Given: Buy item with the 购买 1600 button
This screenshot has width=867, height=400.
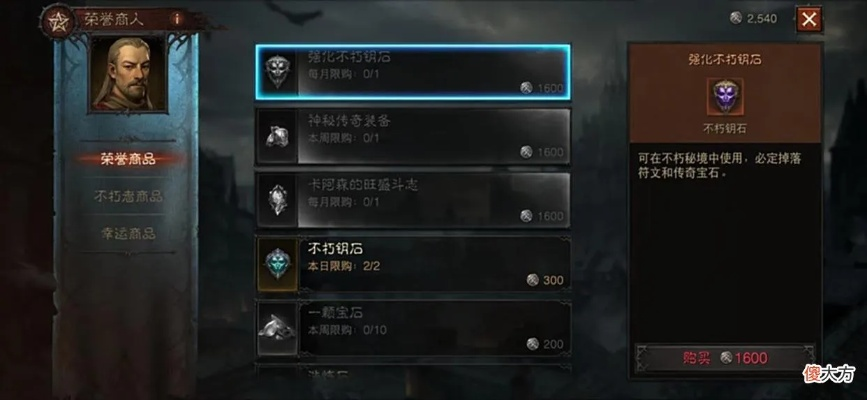Looking at the screenshot, I should tap(725, 358).
